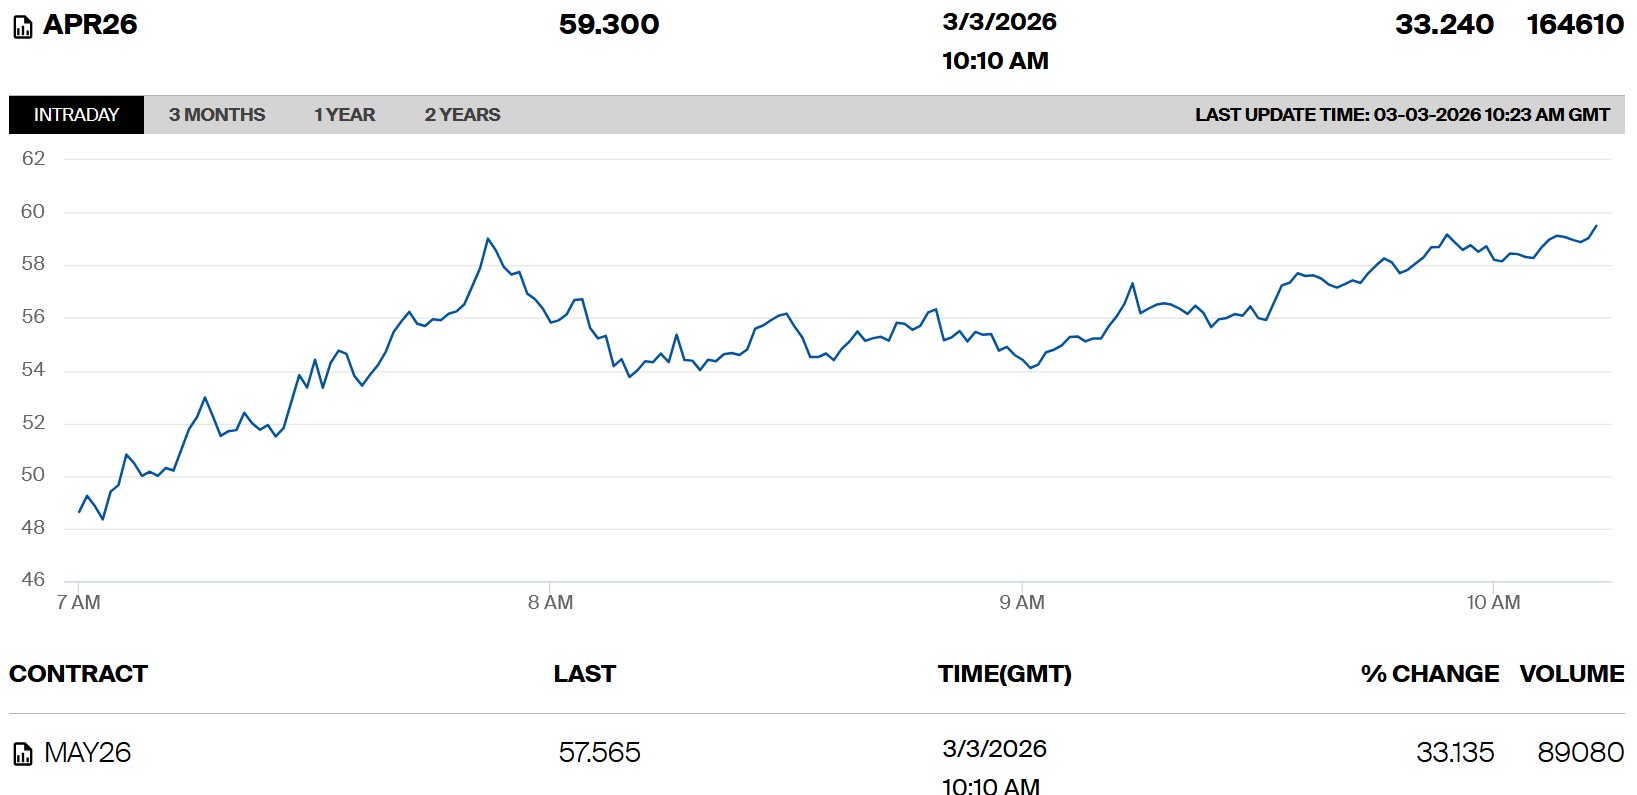1637x795 pixels.
Task: Click the price peak just before 8 AM
Action: [x=488, y=239]
